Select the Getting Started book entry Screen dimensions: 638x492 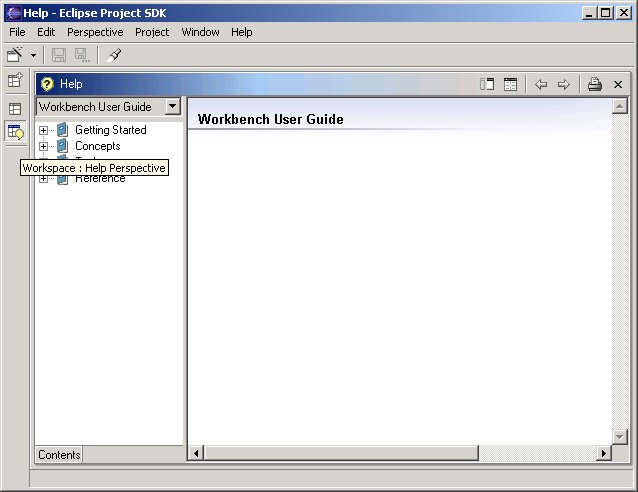pyautogui.click(x=110, y=130)
